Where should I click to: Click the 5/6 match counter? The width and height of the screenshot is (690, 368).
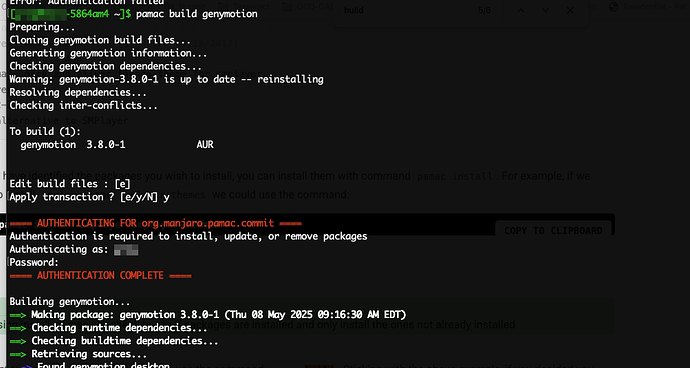coord(484,10)
